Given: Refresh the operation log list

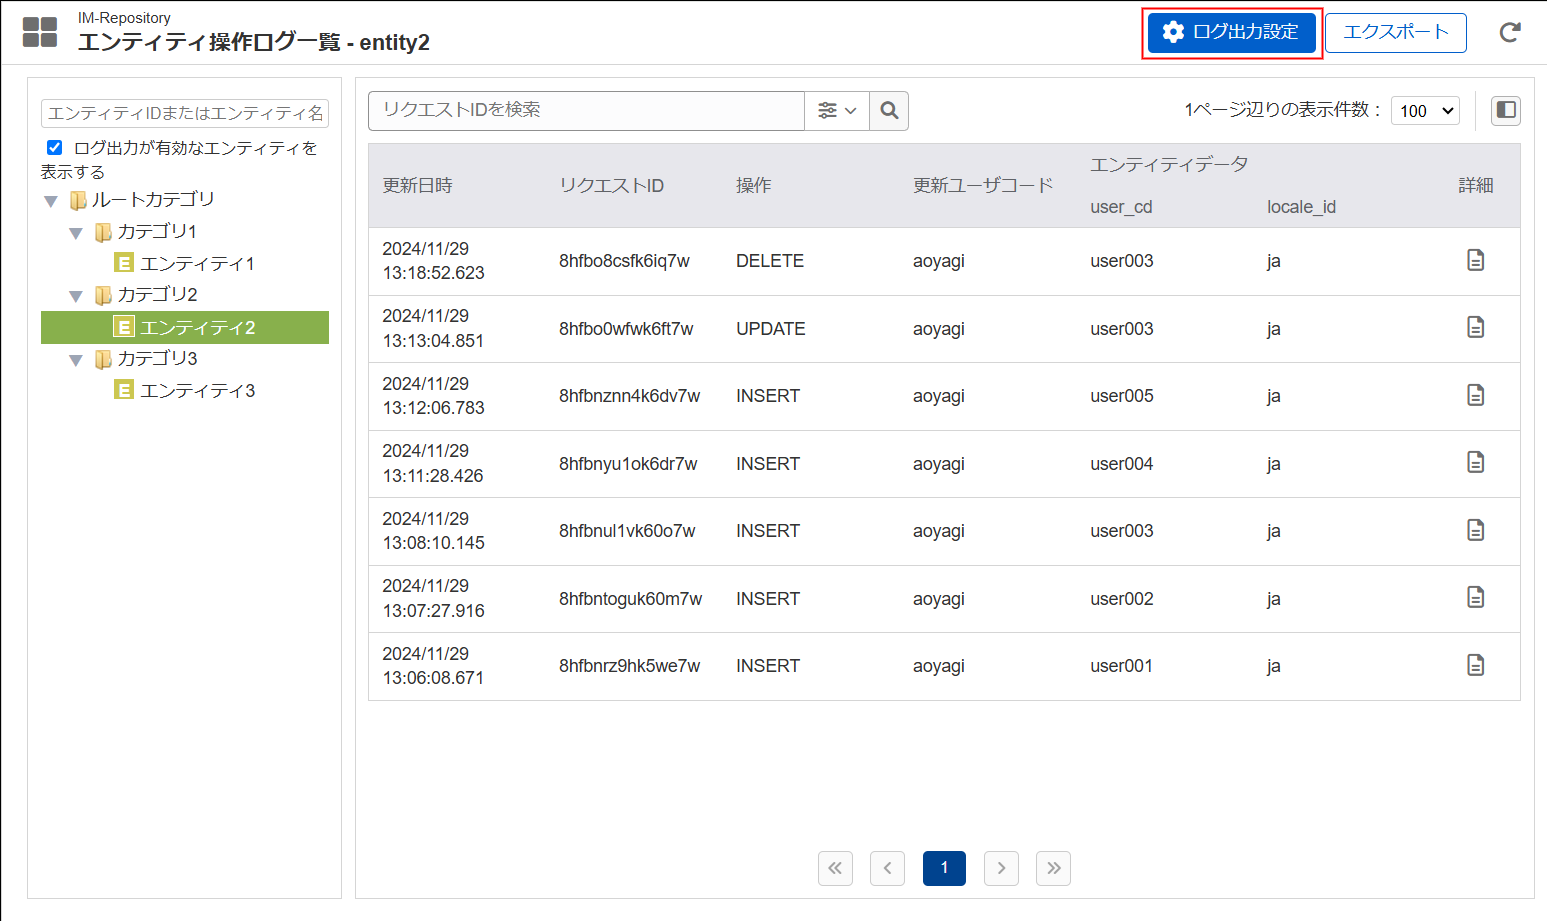Looking at the screenshot, I should click(x=1509, y=32).
